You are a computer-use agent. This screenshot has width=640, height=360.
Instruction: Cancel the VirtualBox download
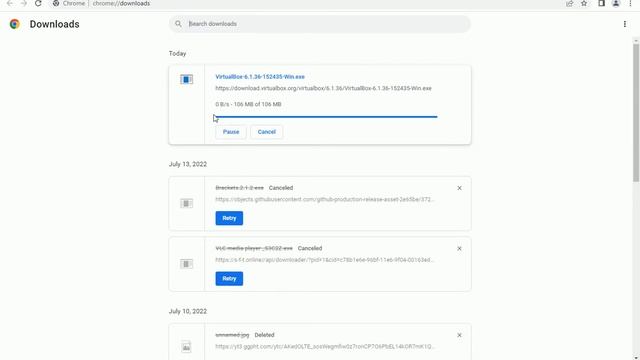(267, 132)
